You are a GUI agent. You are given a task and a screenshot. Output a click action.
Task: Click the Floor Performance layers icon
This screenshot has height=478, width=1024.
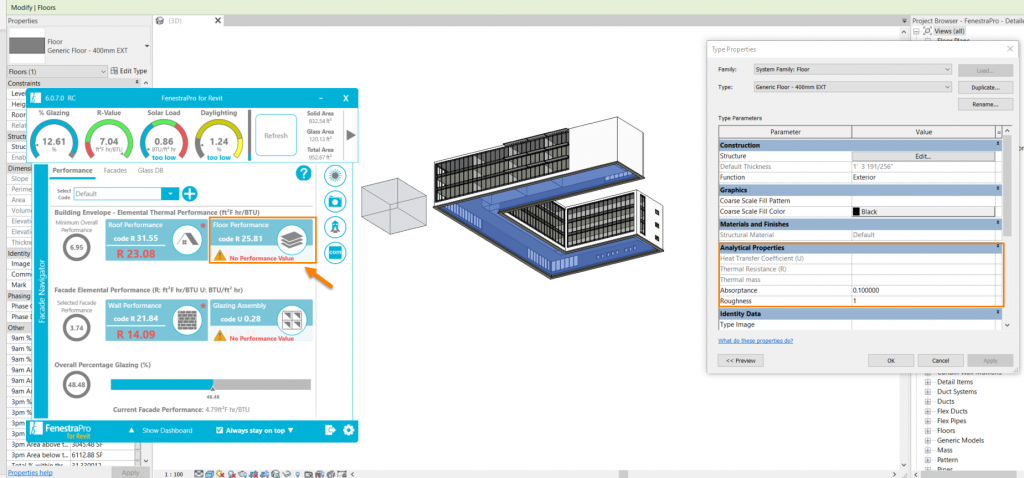pyautogui.click(x=291, y=240)
